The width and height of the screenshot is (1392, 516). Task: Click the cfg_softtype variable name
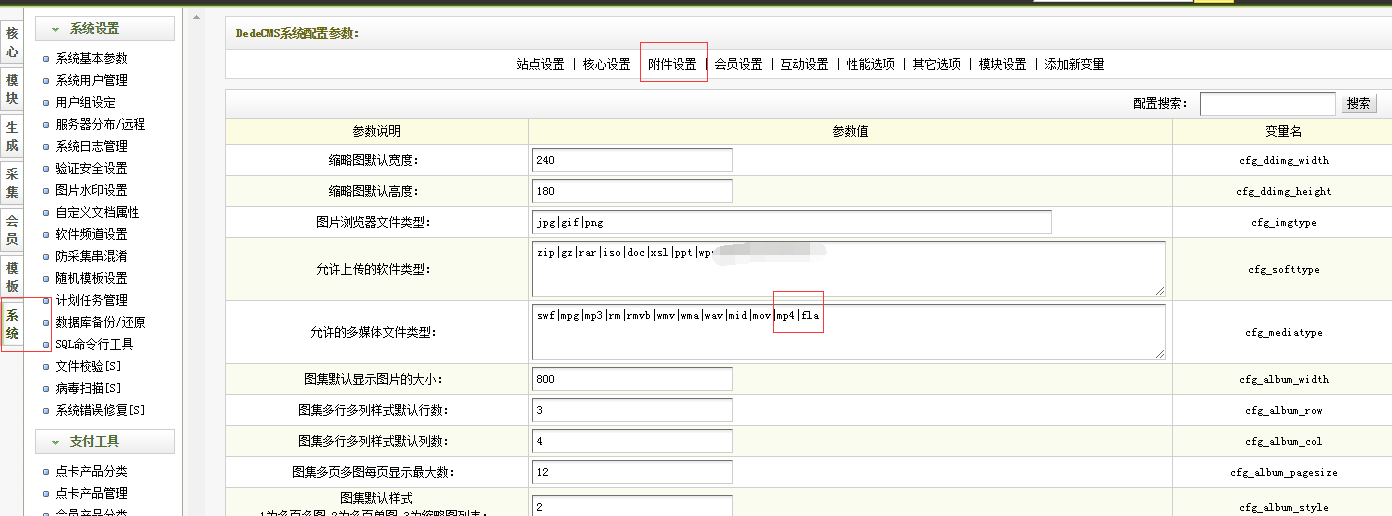click(x=1283, y=269)
